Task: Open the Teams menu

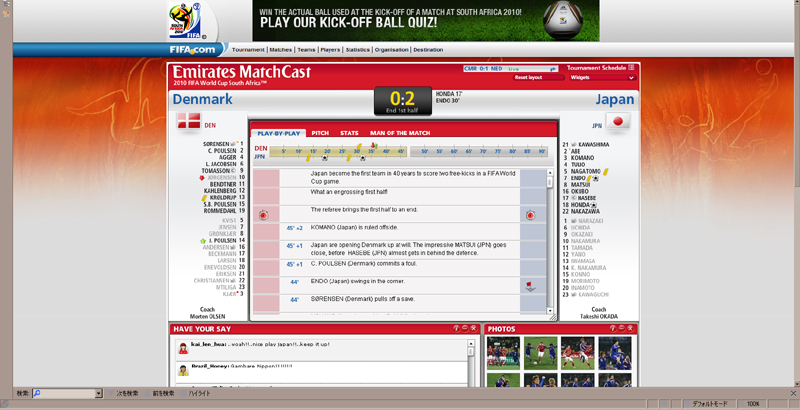Action: click(306, 49)
